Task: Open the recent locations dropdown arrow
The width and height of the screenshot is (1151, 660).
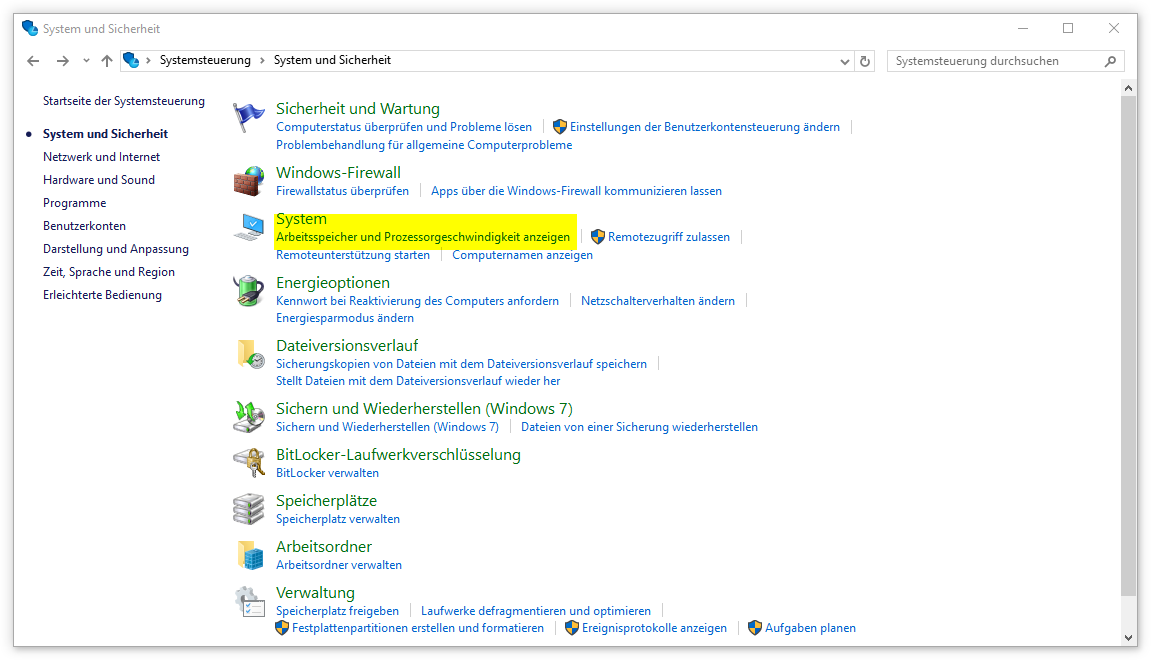Action: (x=86, y=61)
